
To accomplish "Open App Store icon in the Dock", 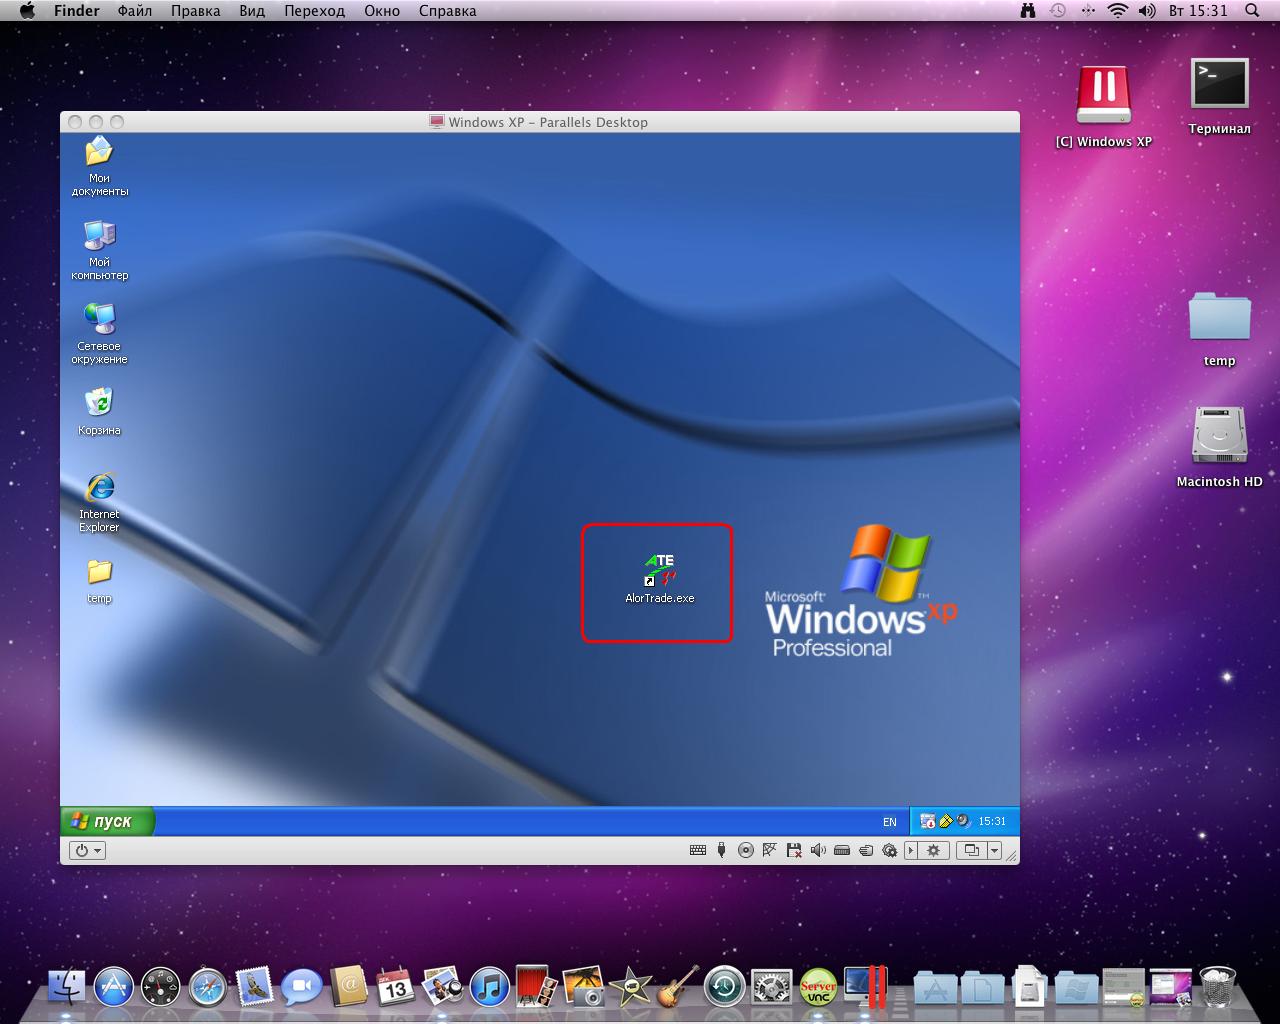I will click(114, 987).
